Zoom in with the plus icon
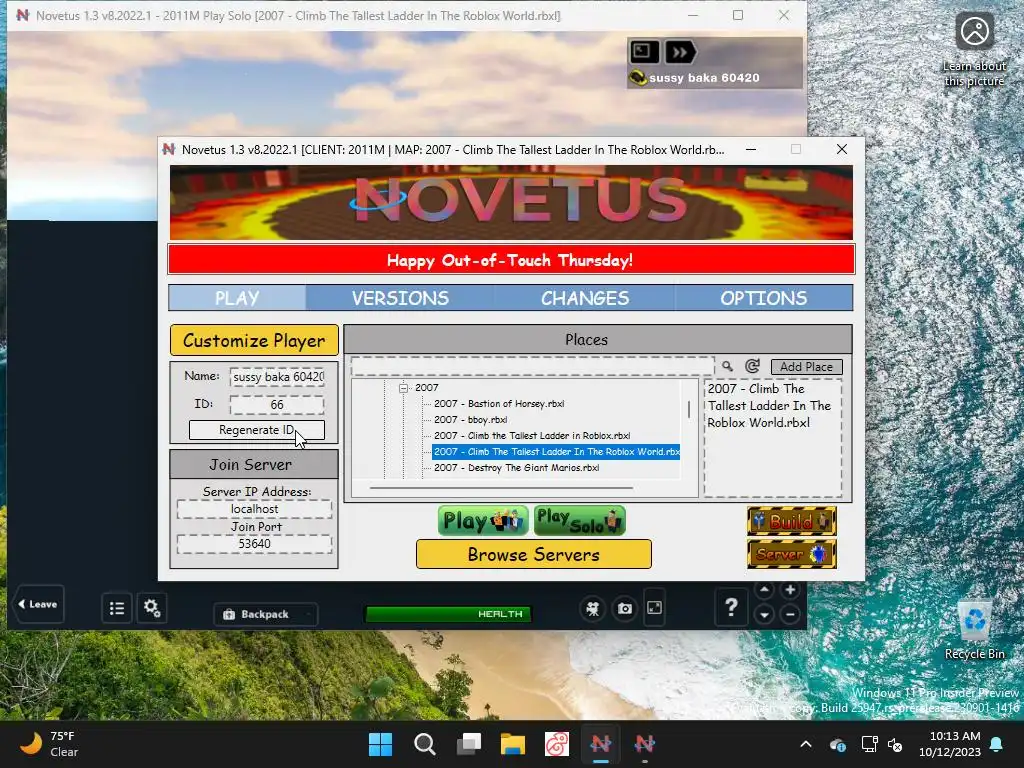1024x768 pixels. [x=790, y=590]
